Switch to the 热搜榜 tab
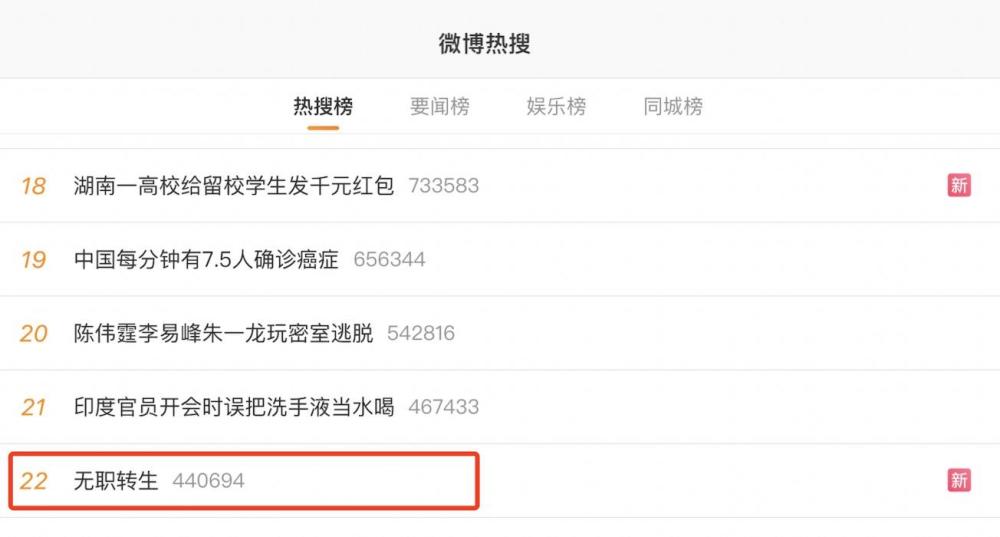 [323, 106]
